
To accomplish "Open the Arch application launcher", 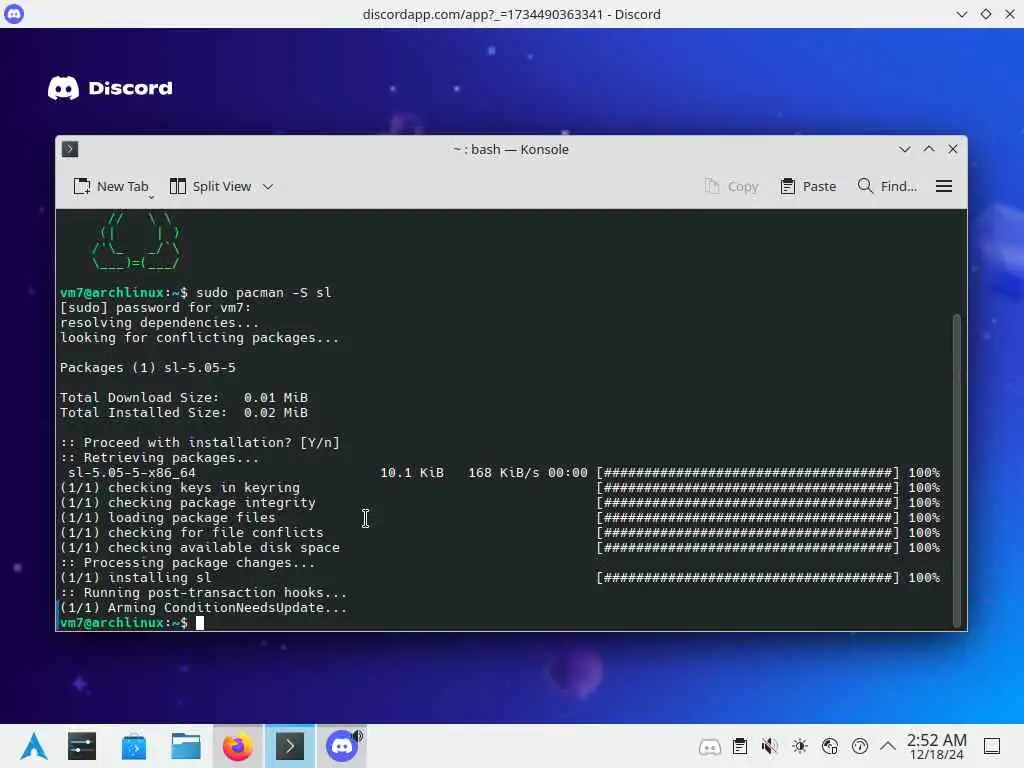I will coord(33,746).
